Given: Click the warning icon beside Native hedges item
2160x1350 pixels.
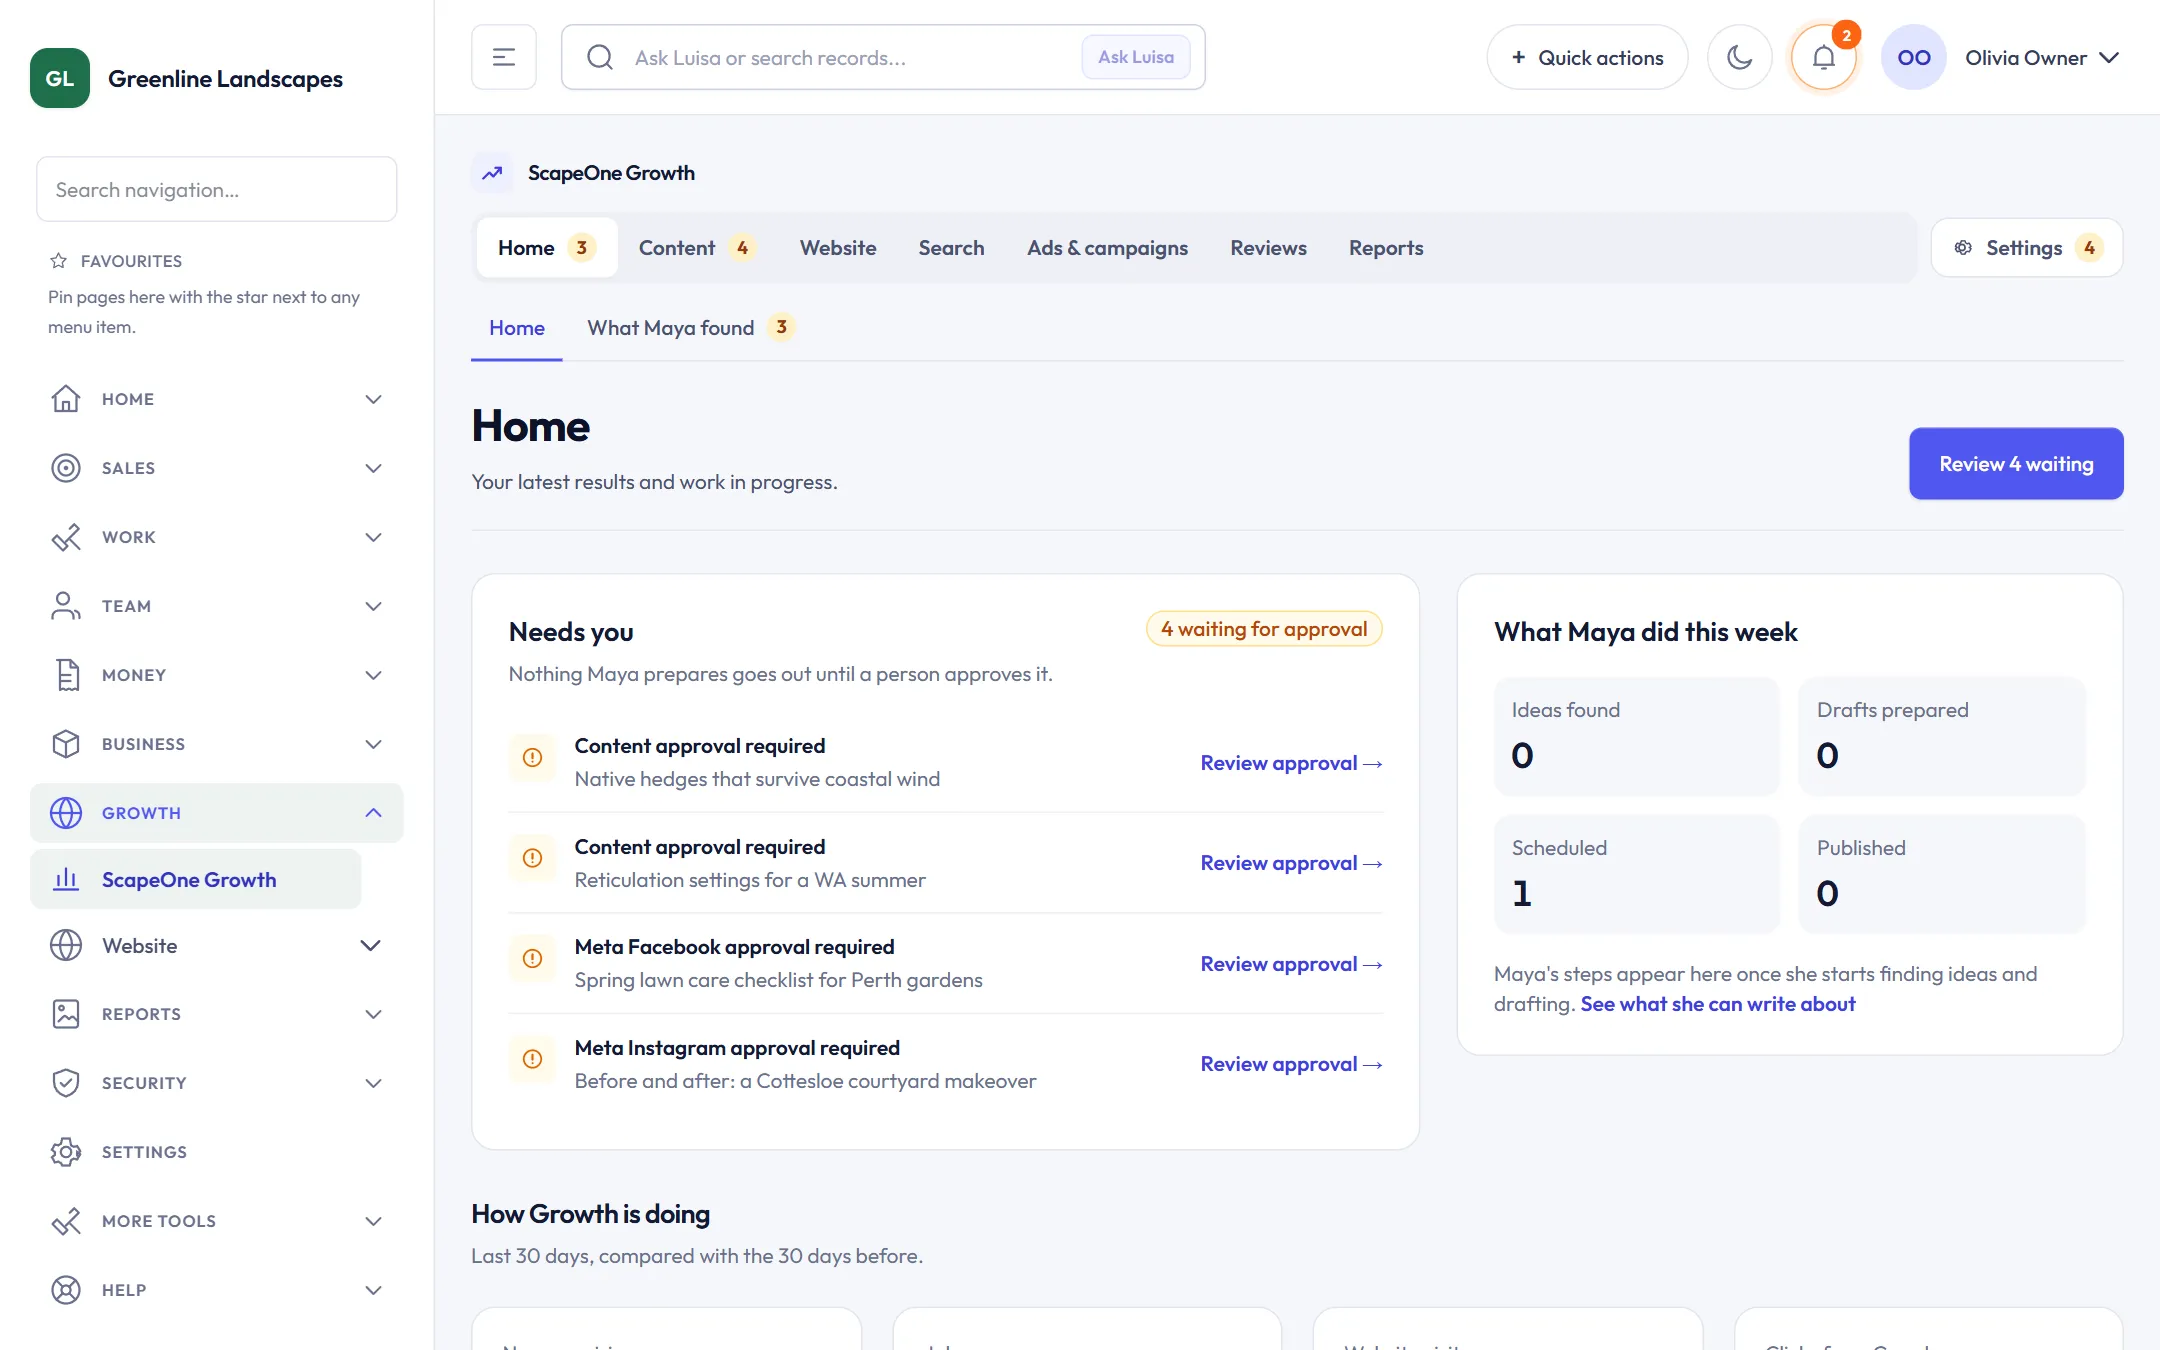Looking at the screenshot, I should [533, 758].
